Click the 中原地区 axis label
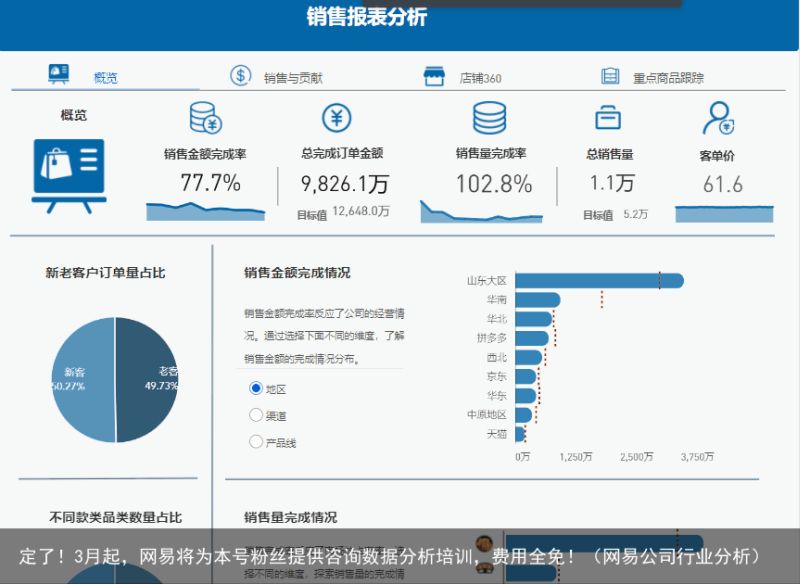 (487, 415)
